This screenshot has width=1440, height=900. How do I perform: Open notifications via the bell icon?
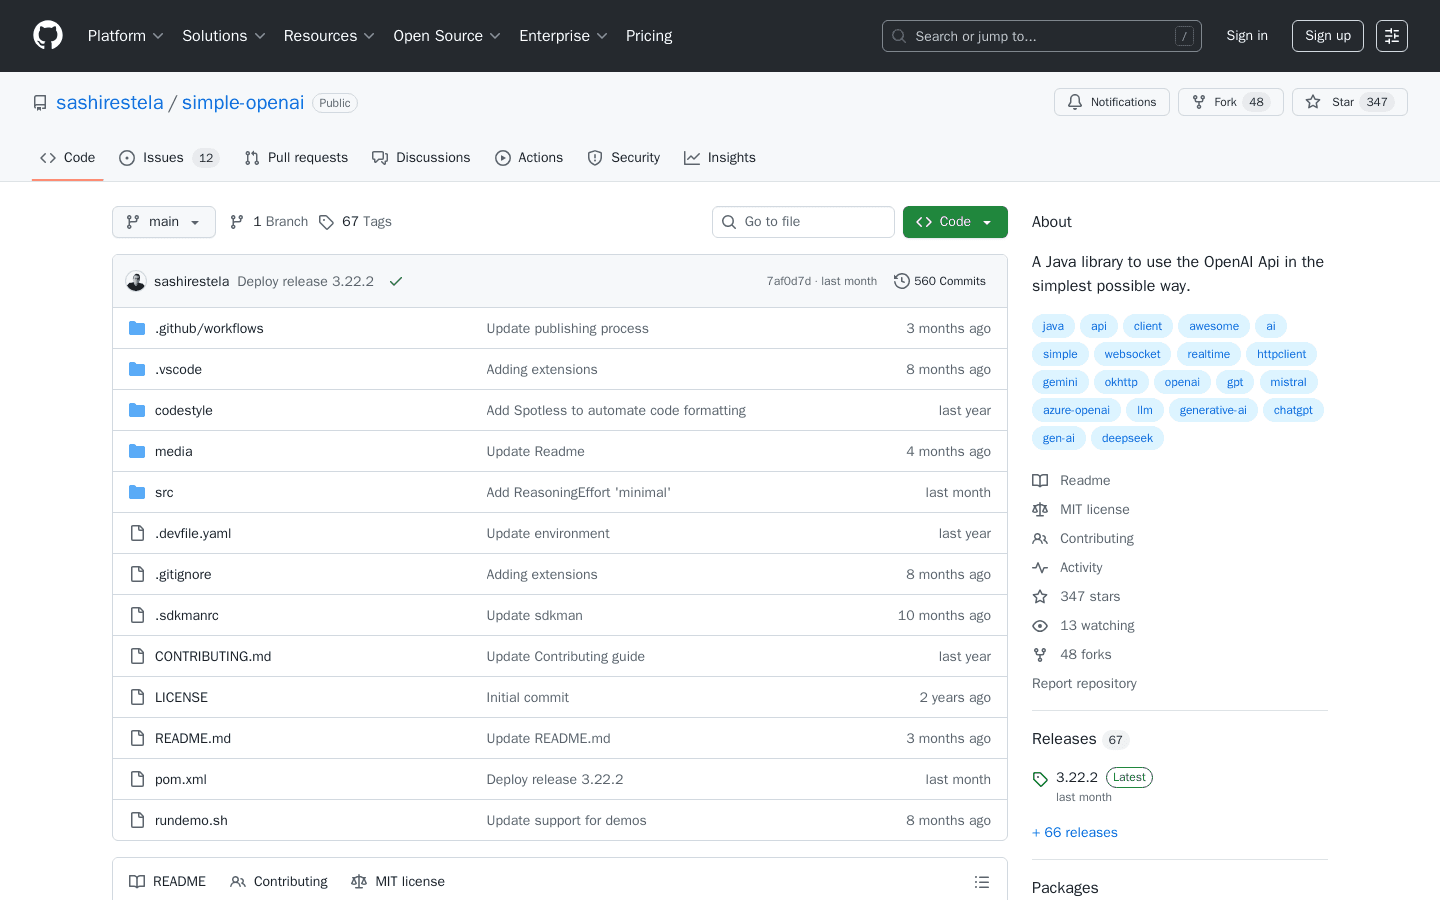coord(1075,101)
